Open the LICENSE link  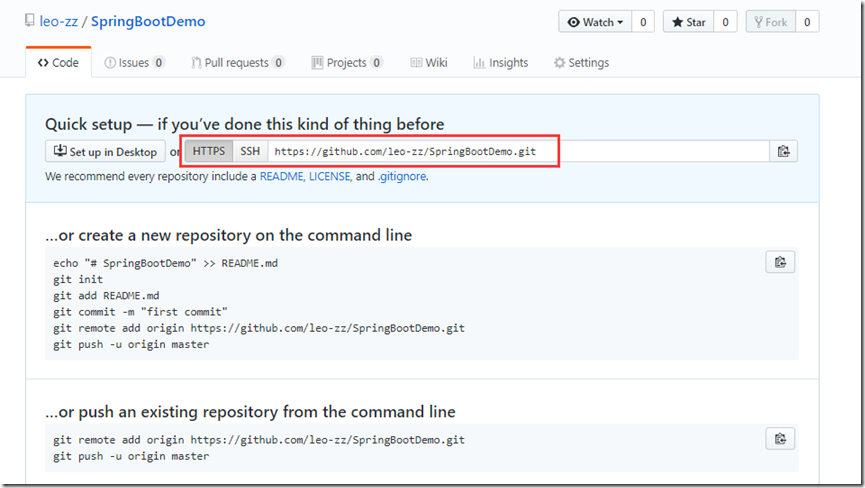(329, 177)
